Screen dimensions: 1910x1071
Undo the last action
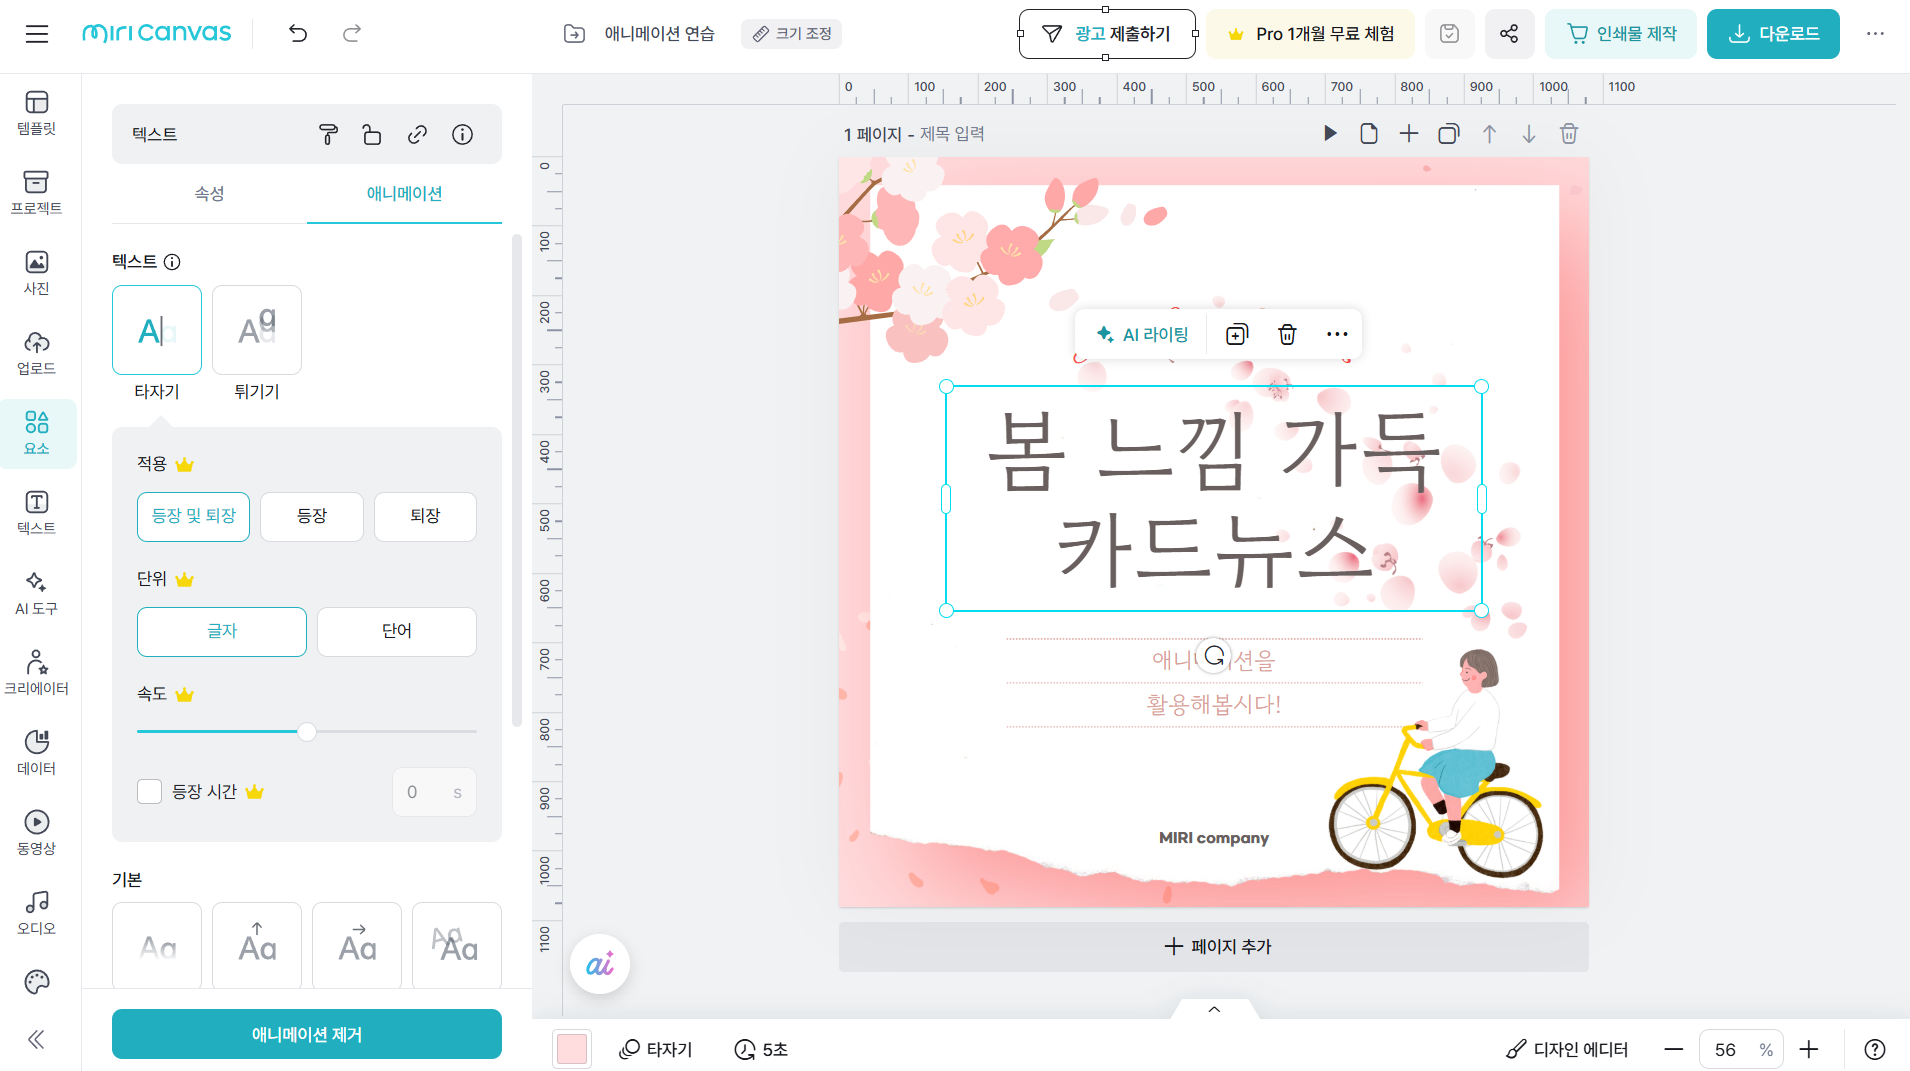coord(298,34)
